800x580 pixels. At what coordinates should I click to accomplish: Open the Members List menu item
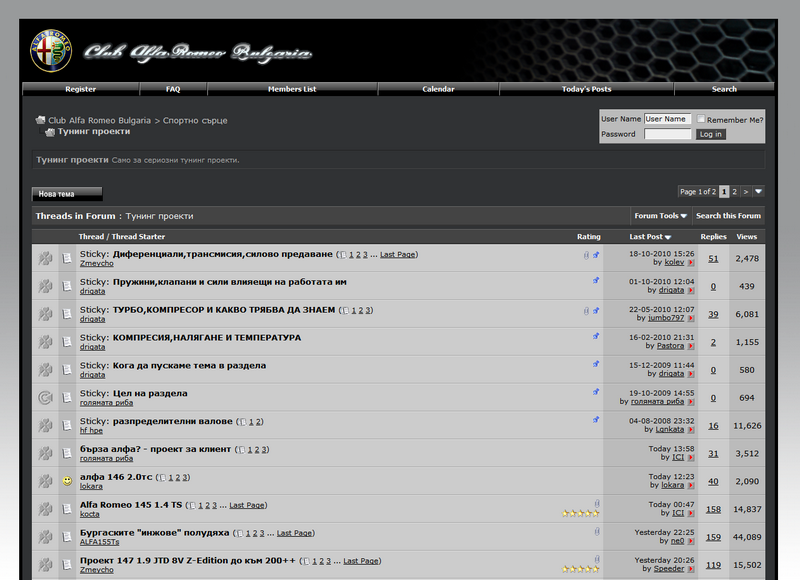(292, 89)
